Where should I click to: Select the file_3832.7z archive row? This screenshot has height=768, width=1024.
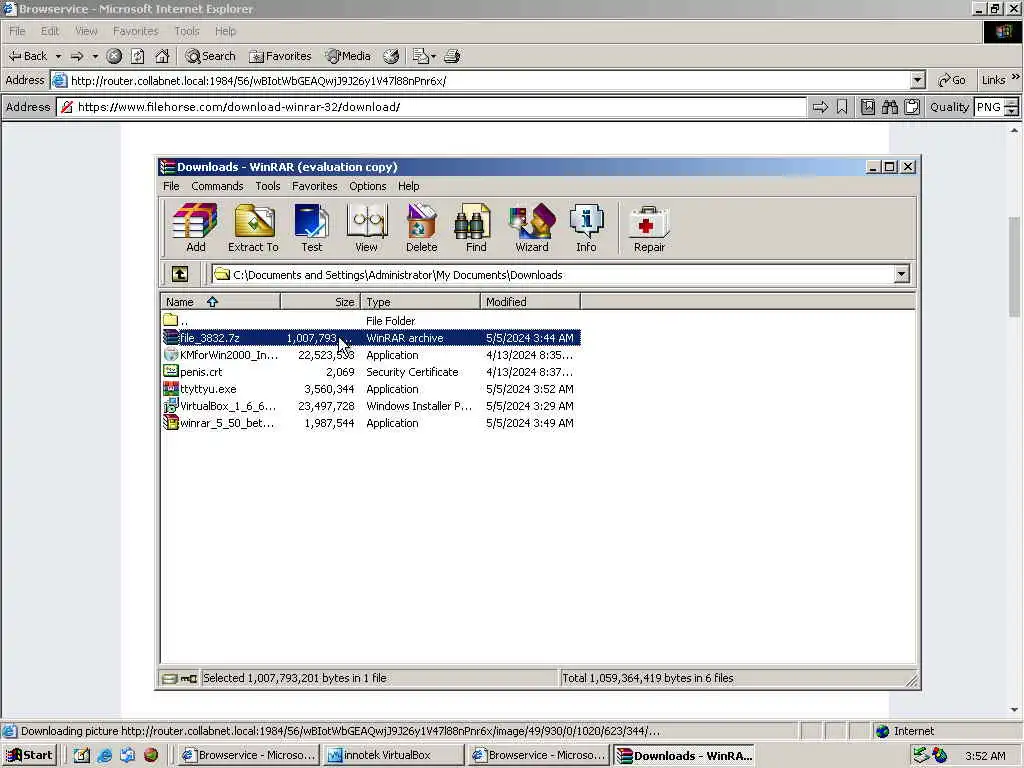(371, 338)
